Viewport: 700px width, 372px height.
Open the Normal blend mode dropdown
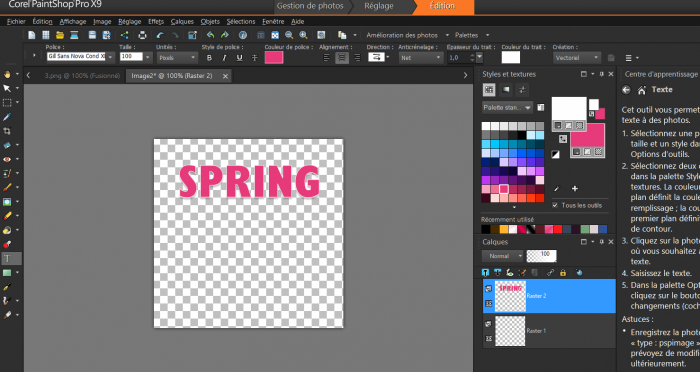(502, 256)
